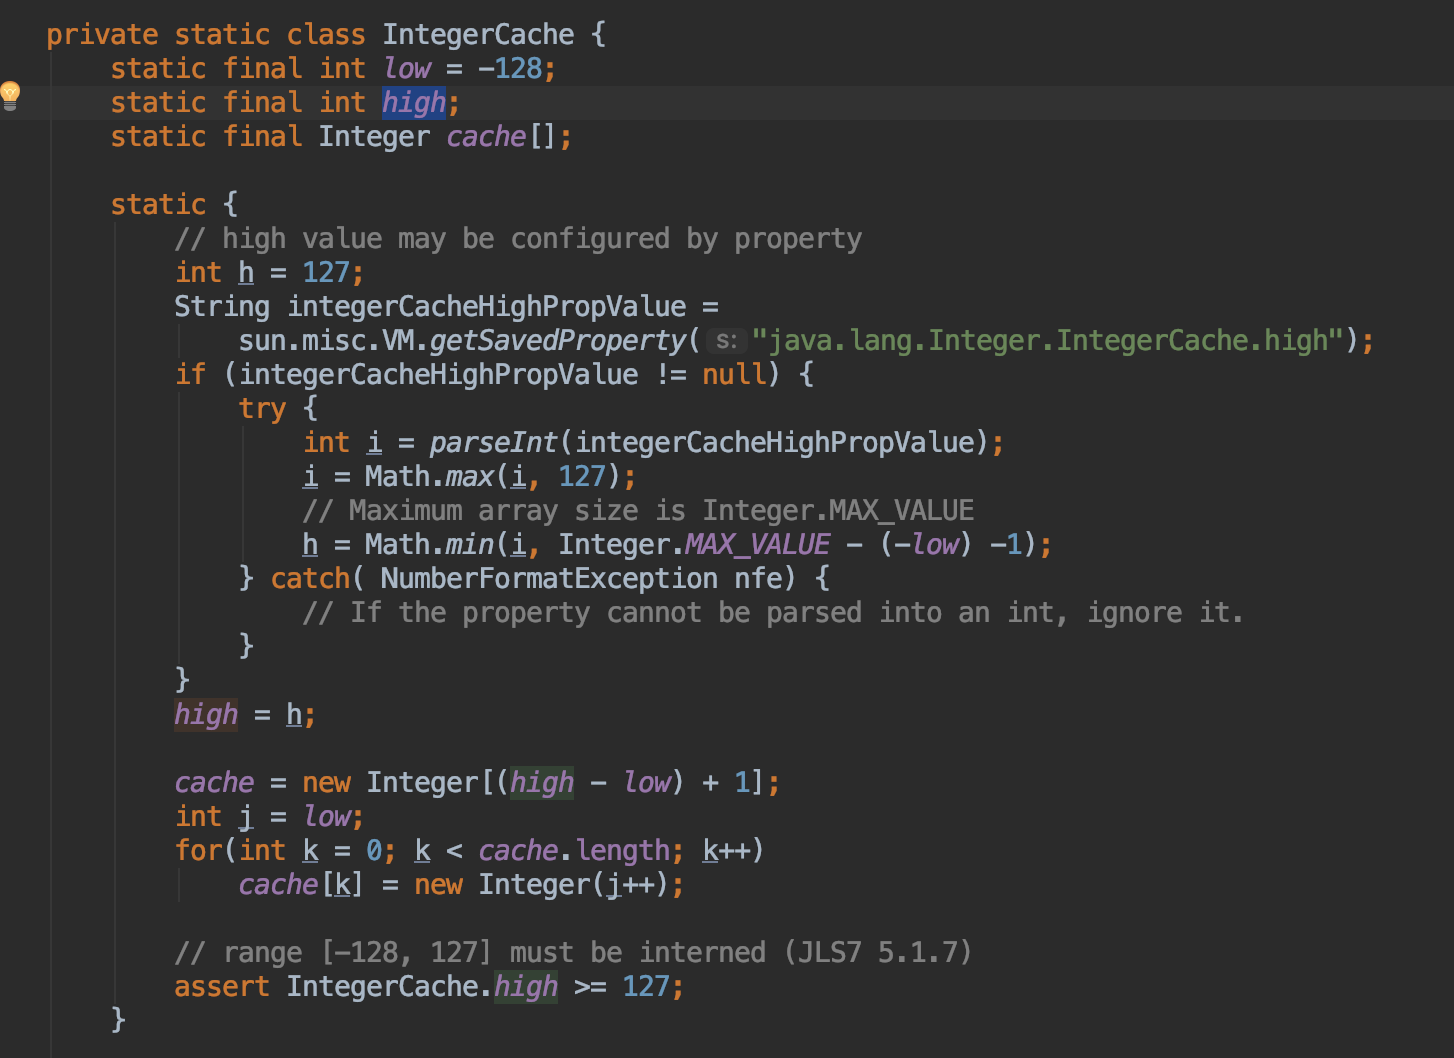
Task: Click 'j++' inside 'new Integer(j++)'
Action: [x=630, y=885]
